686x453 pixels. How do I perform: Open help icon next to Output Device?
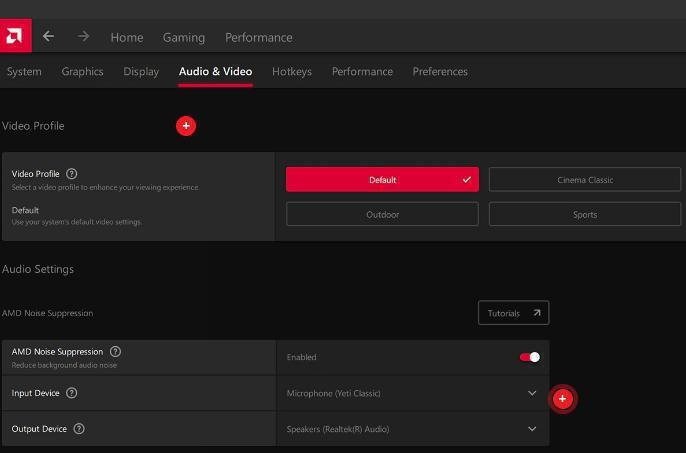pyautogui.click(x=79, y=429)
